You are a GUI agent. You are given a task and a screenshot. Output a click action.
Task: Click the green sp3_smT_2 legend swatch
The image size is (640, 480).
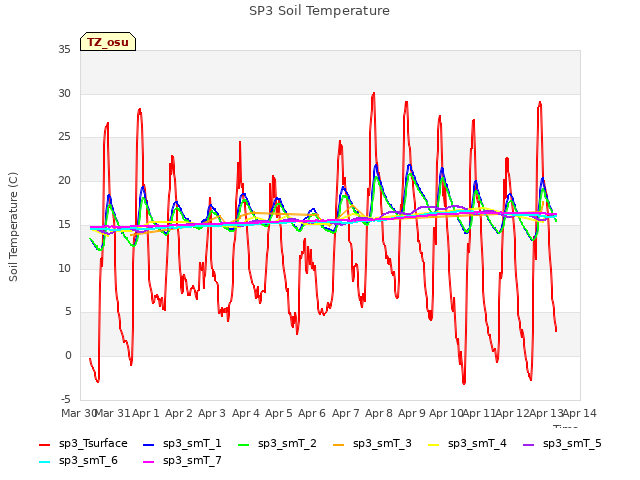[x=244, y=444]
